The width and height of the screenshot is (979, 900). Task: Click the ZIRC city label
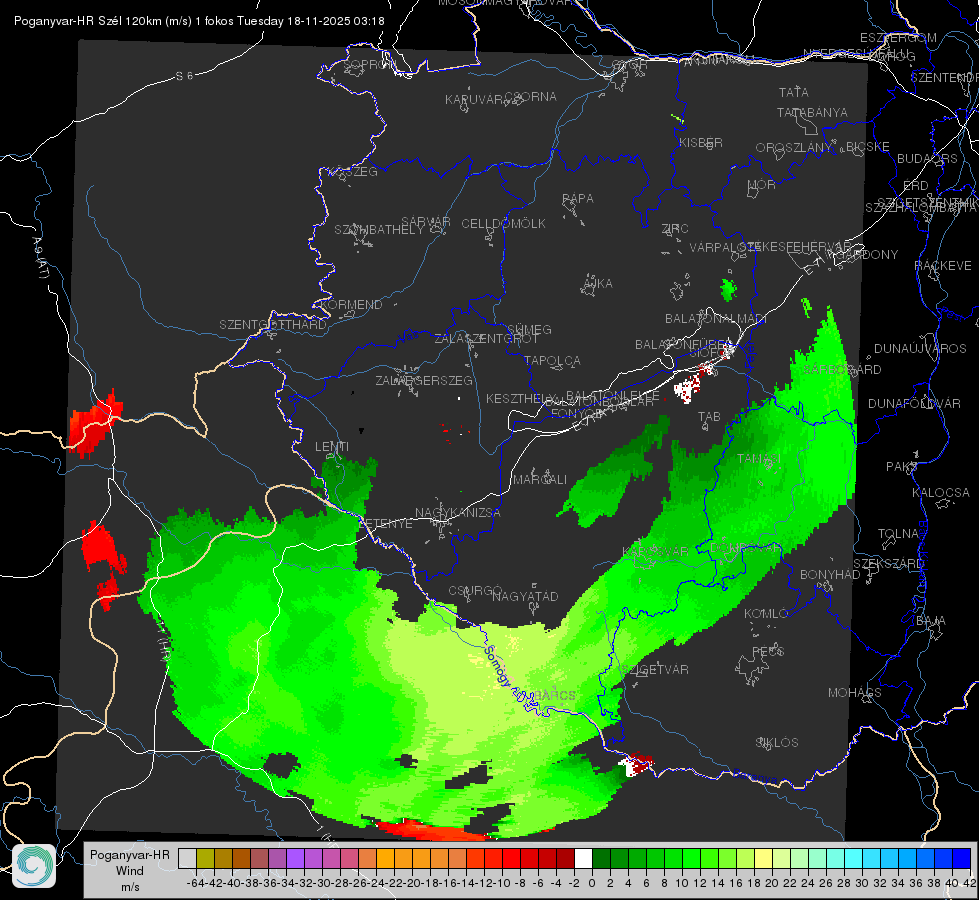pyautogui.click(x=675, y=229)
